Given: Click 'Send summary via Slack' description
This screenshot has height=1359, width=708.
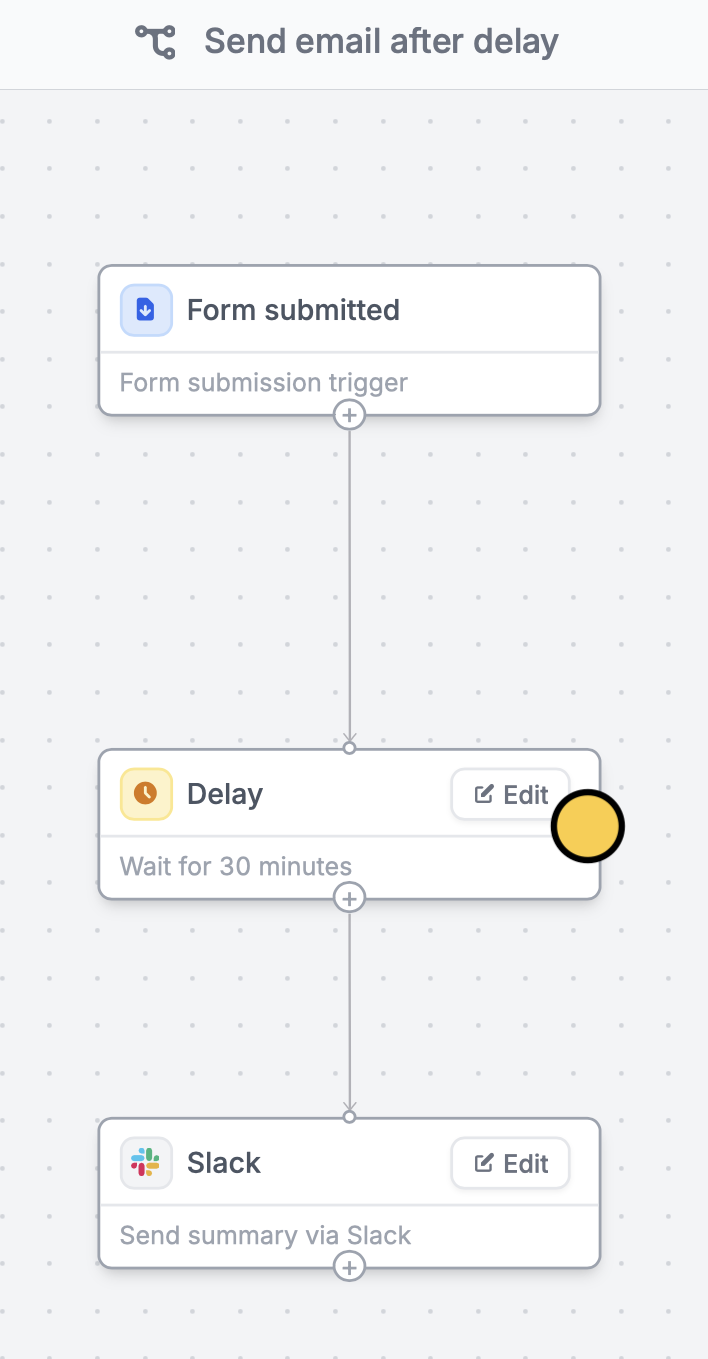Looking at the screenshot, I should pos(266,1235).
